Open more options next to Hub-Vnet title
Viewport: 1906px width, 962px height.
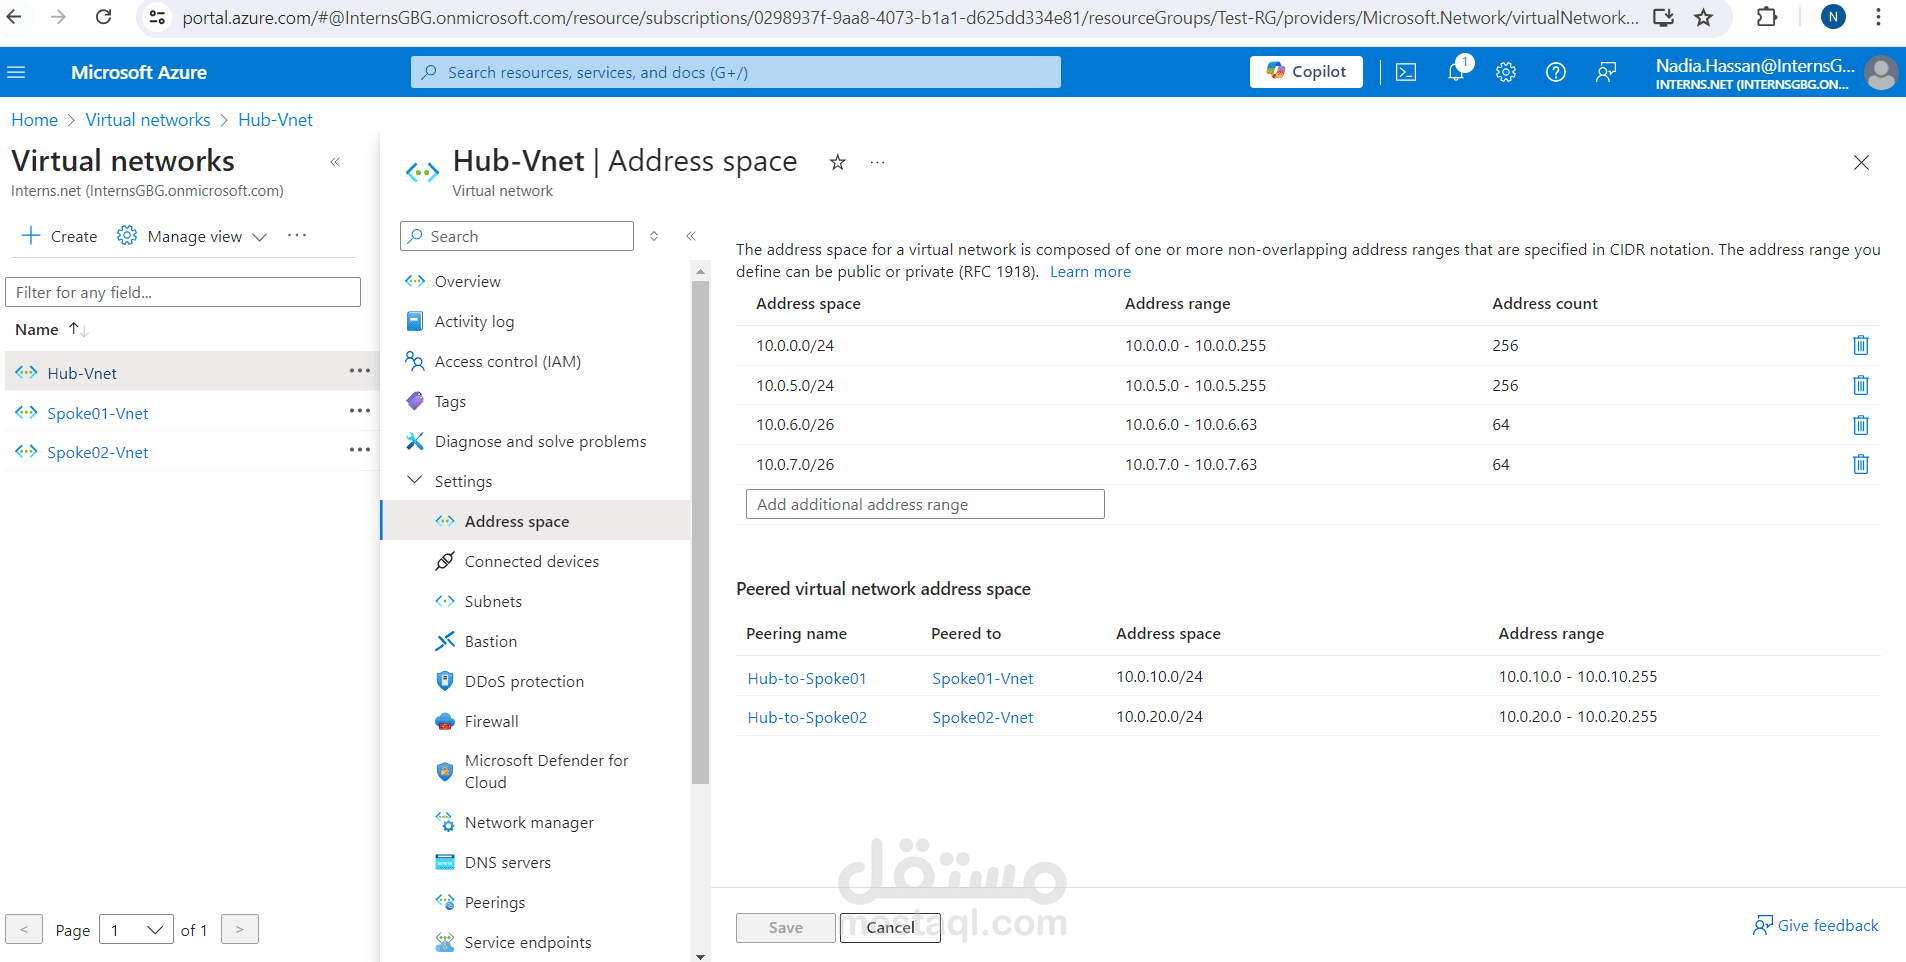point(877,162)
